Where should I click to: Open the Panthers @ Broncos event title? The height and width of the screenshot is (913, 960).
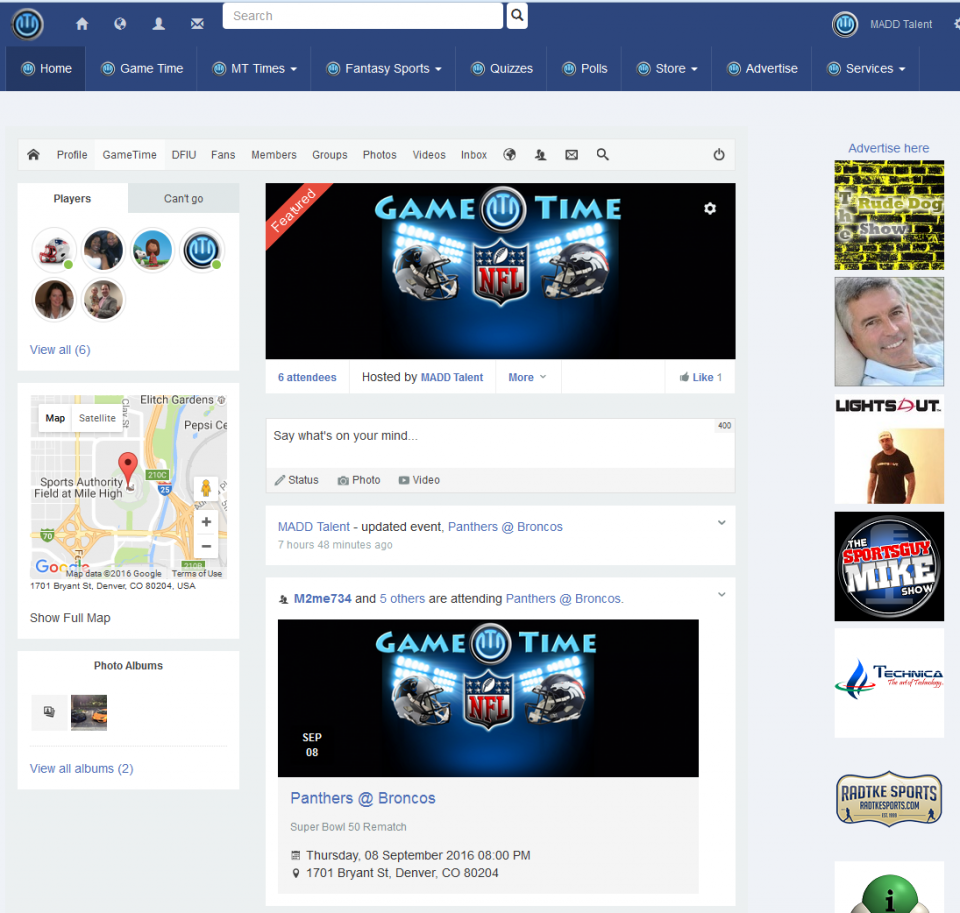tap(362, 798)
